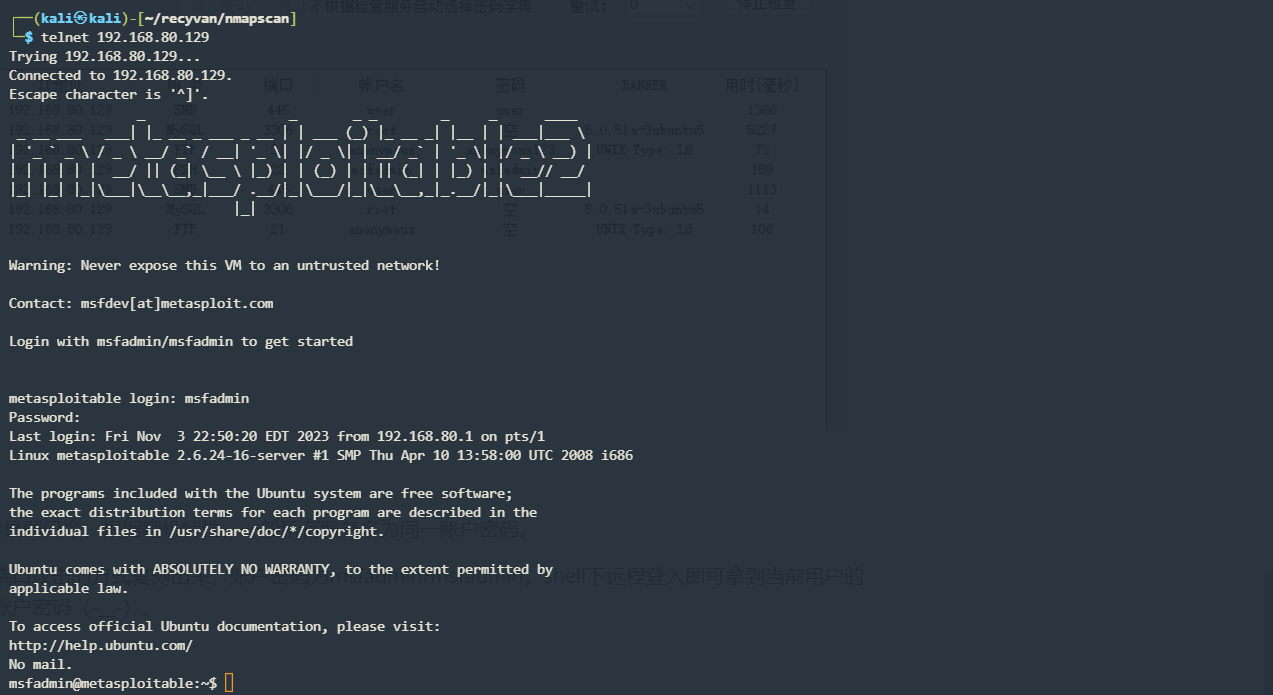Screen dimensions: 1273x695
Task: Select the faint FTP anonymous result row
Action: coord(380,229)
